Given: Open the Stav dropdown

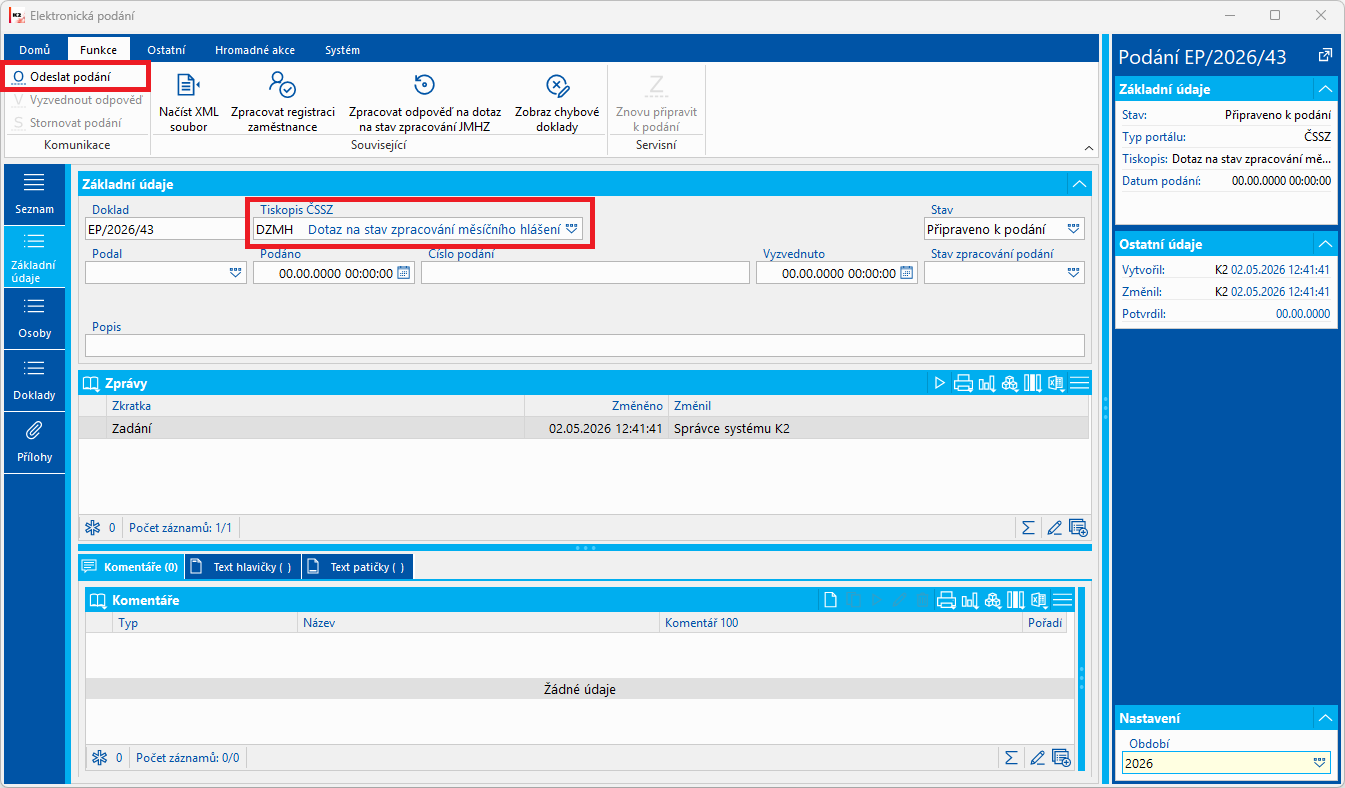Looking at the screenshot, I should tap(1074, 229).
